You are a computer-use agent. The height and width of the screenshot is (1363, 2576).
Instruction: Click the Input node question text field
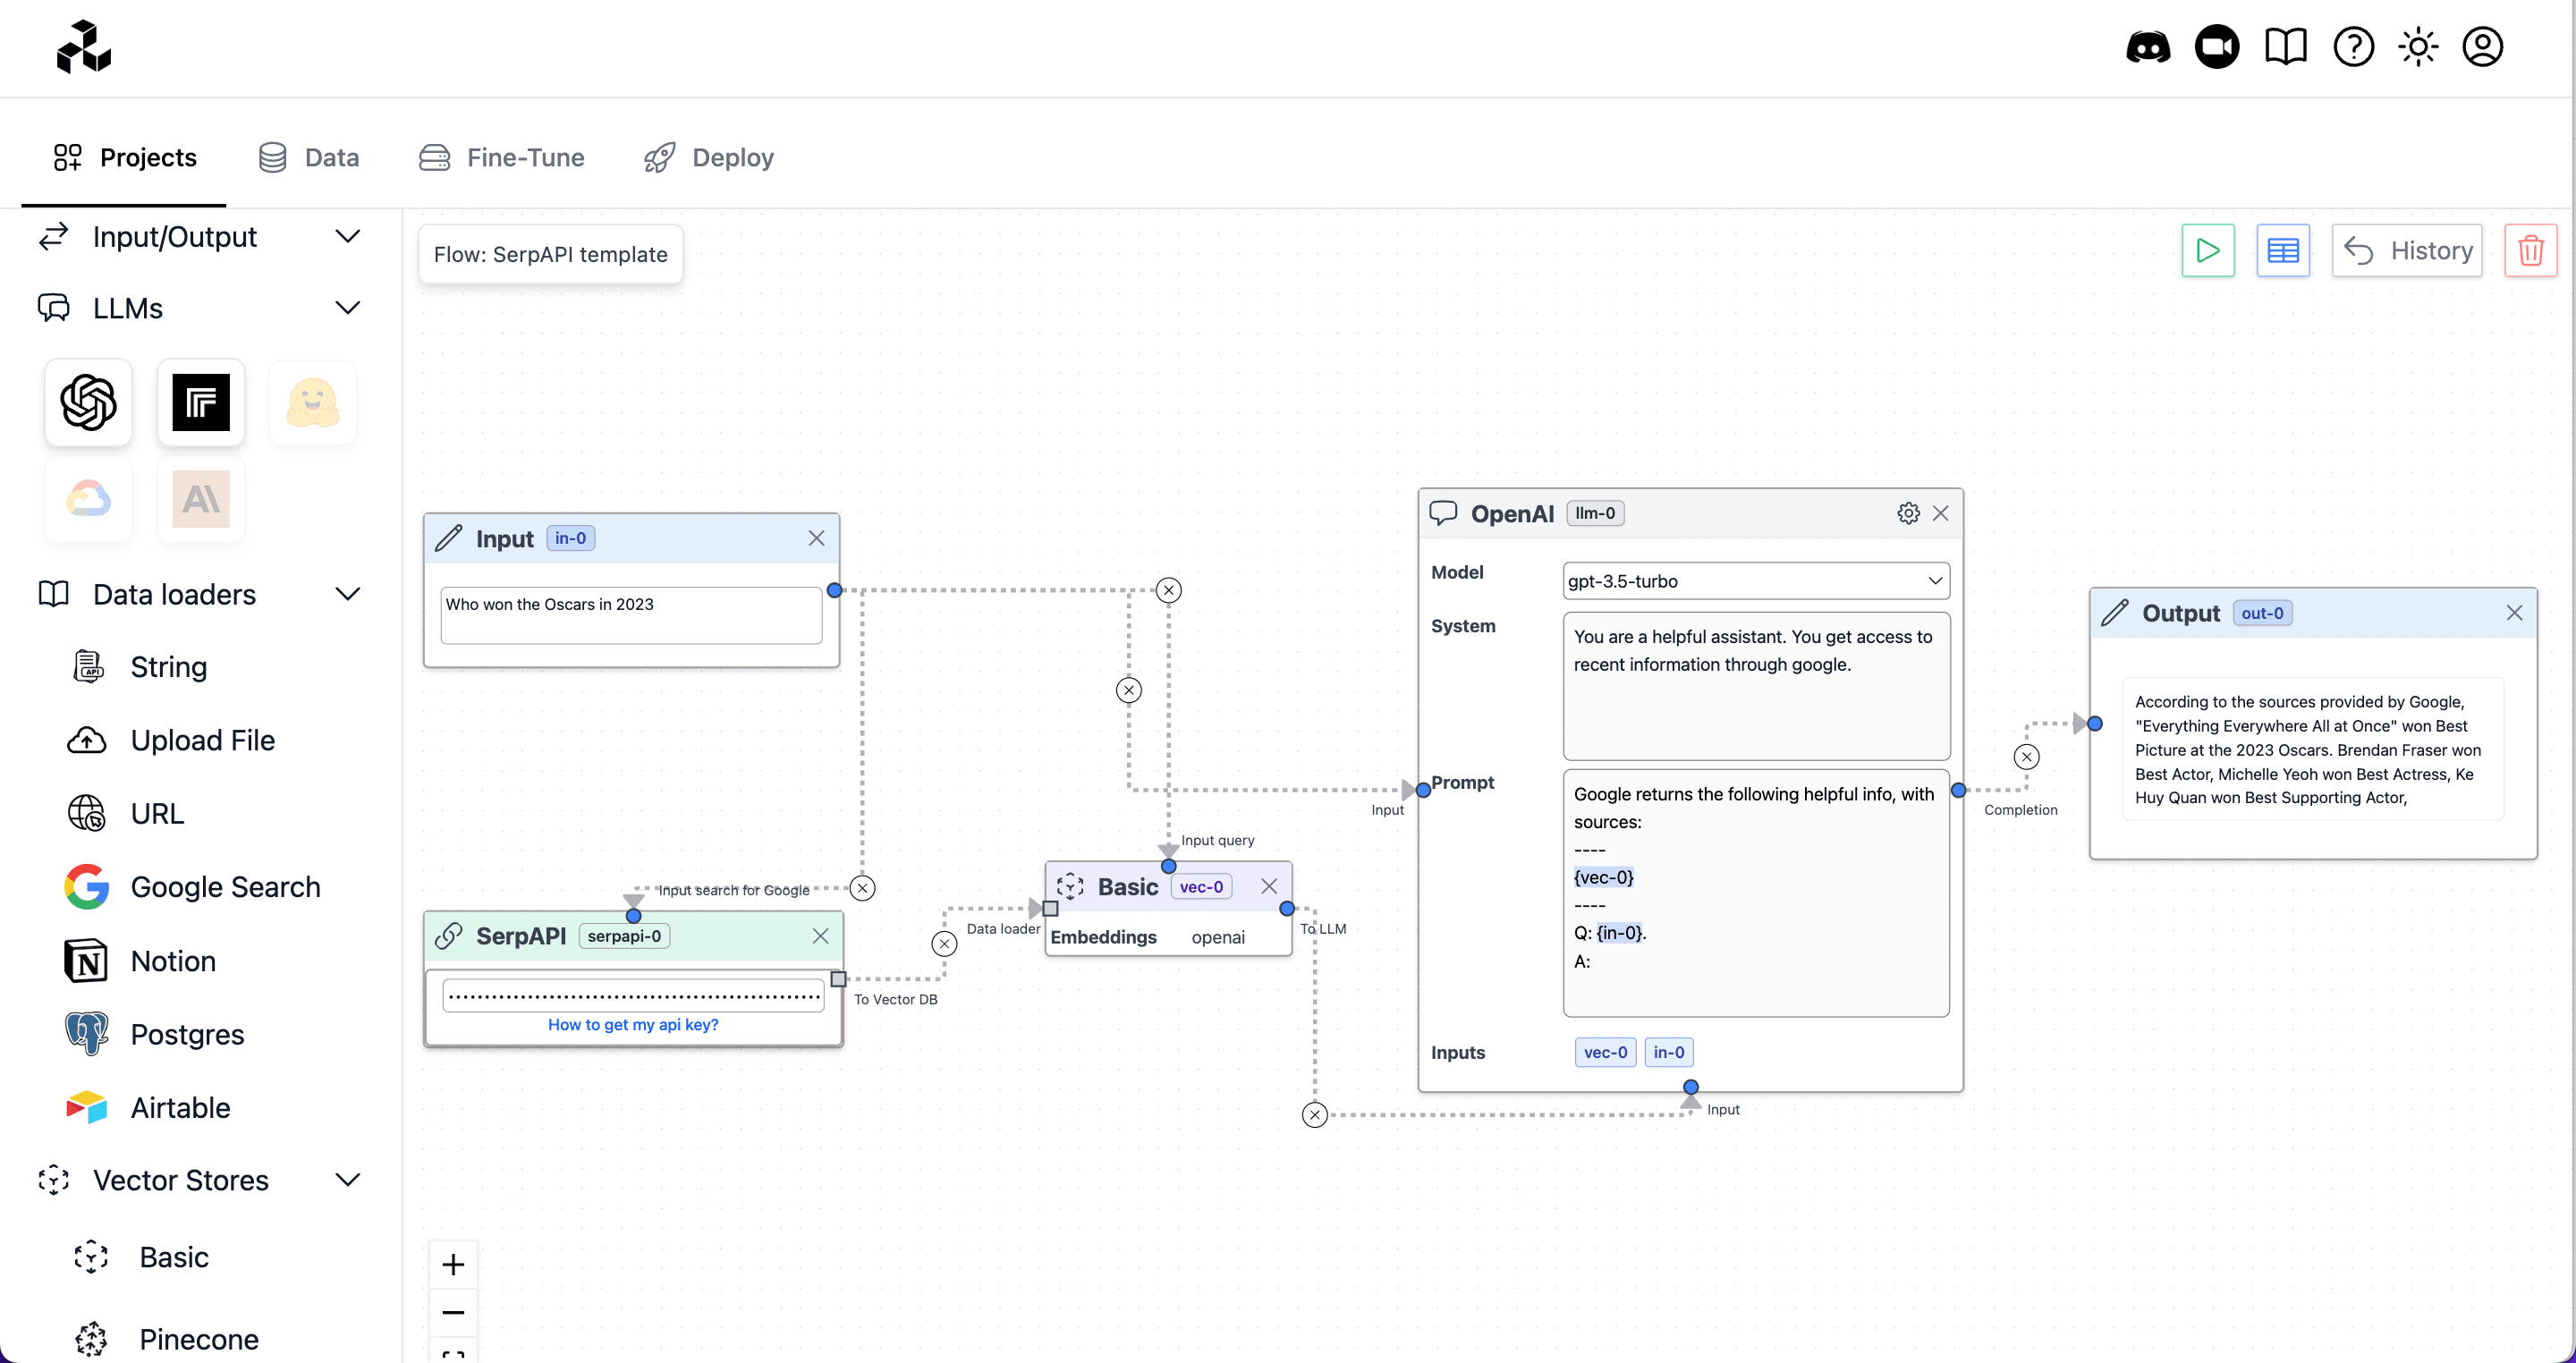pos(631,614)
